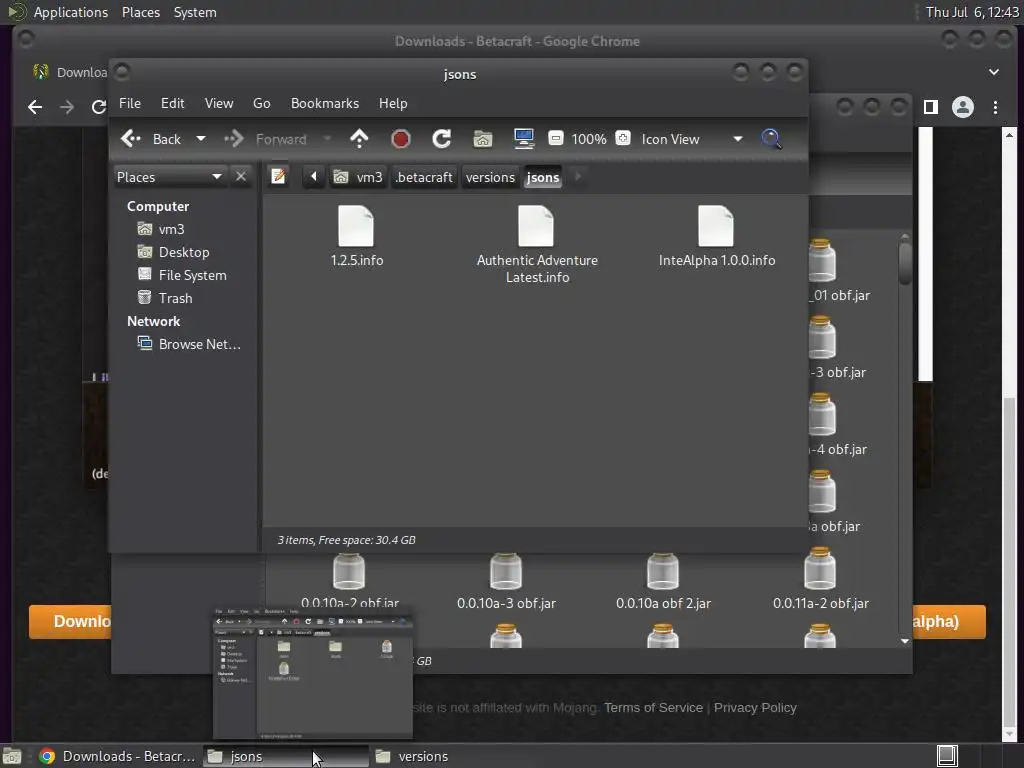
Task: Click Chrome back arrow
Action: 35,107
